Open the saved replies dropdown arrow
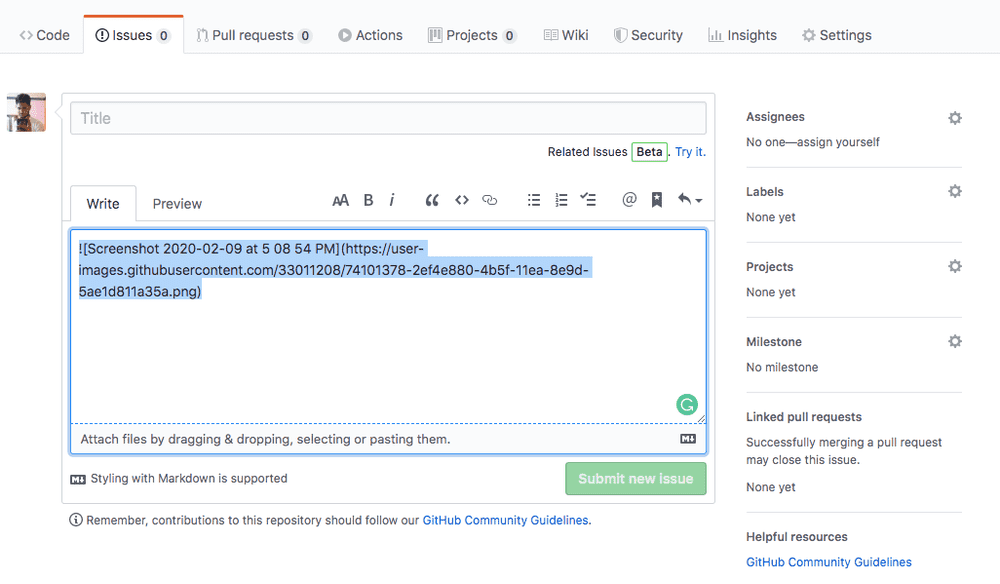The image size is (1000, 584). click(x=691, y=199)
